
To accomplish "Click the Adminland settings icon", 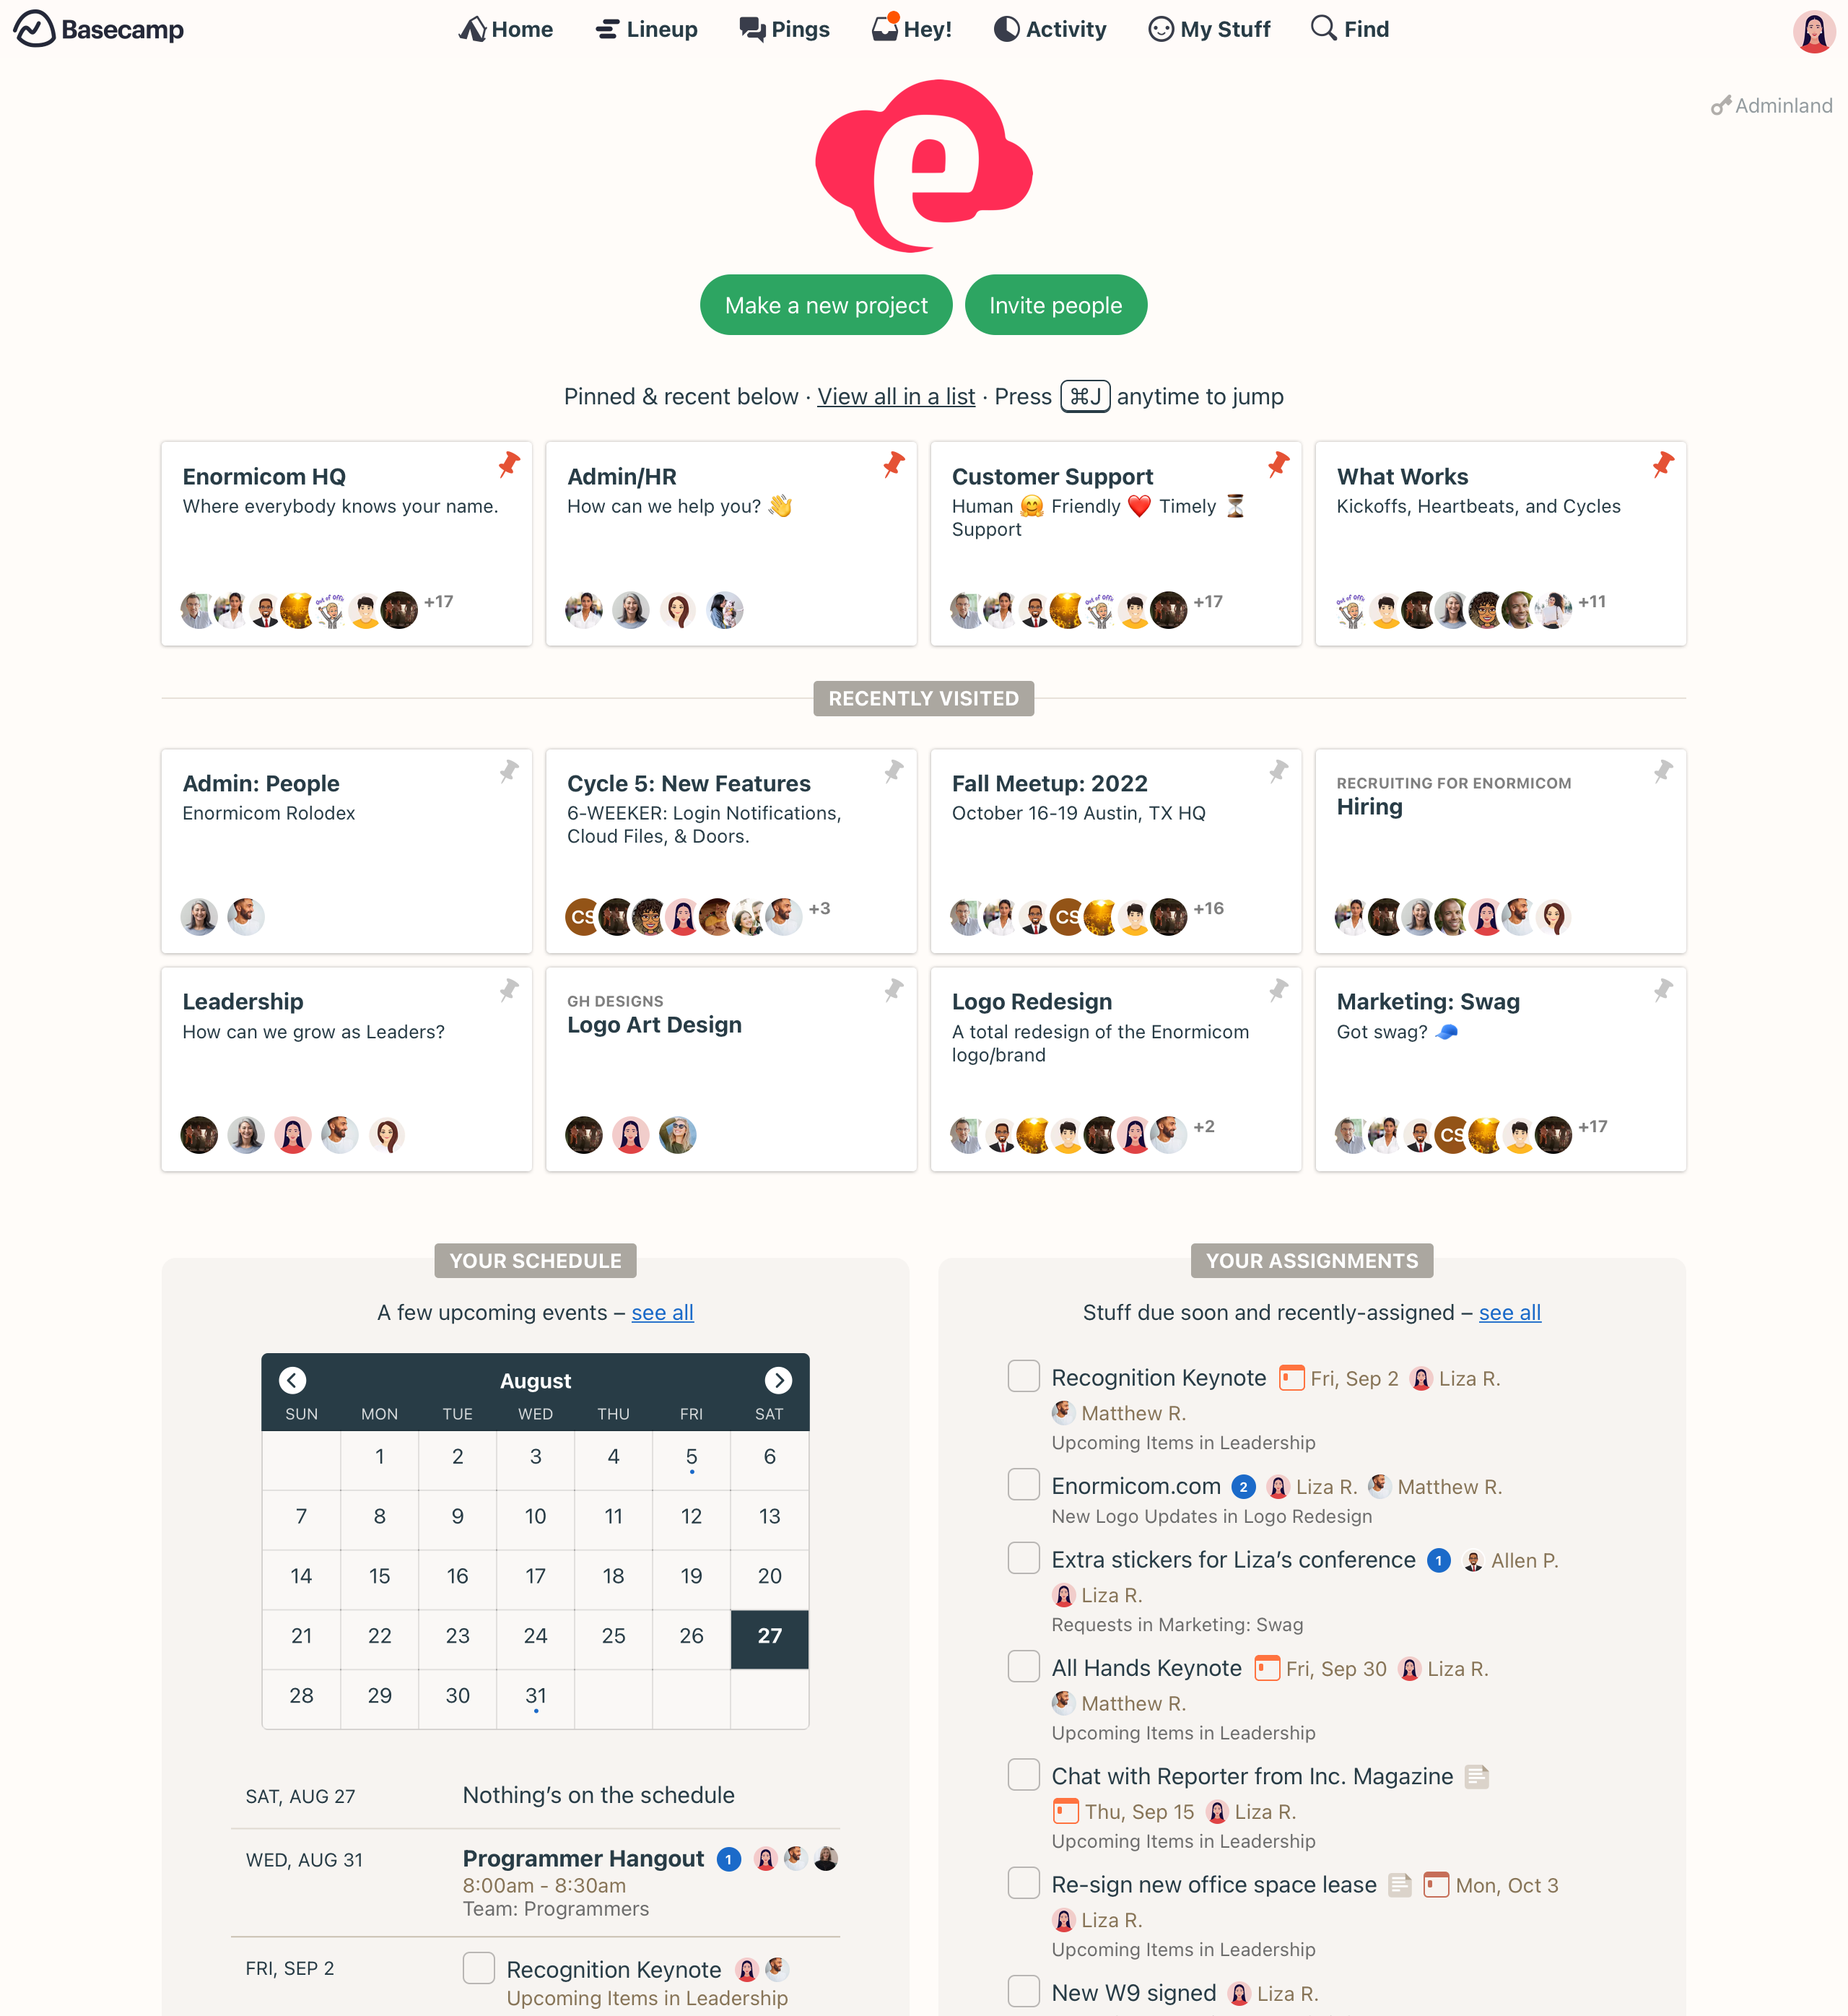I will [x=1722, y=105].
